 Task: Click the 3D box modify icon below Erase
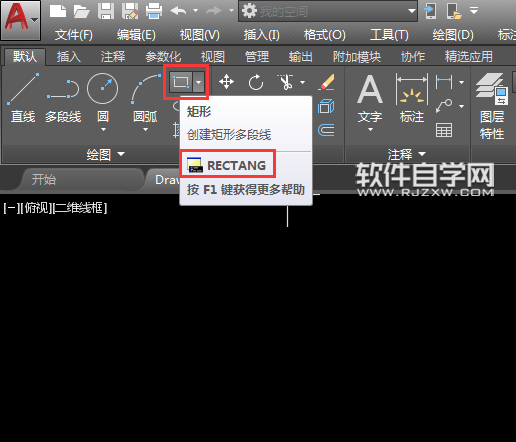pyautogui.click(x=326, y=107)
